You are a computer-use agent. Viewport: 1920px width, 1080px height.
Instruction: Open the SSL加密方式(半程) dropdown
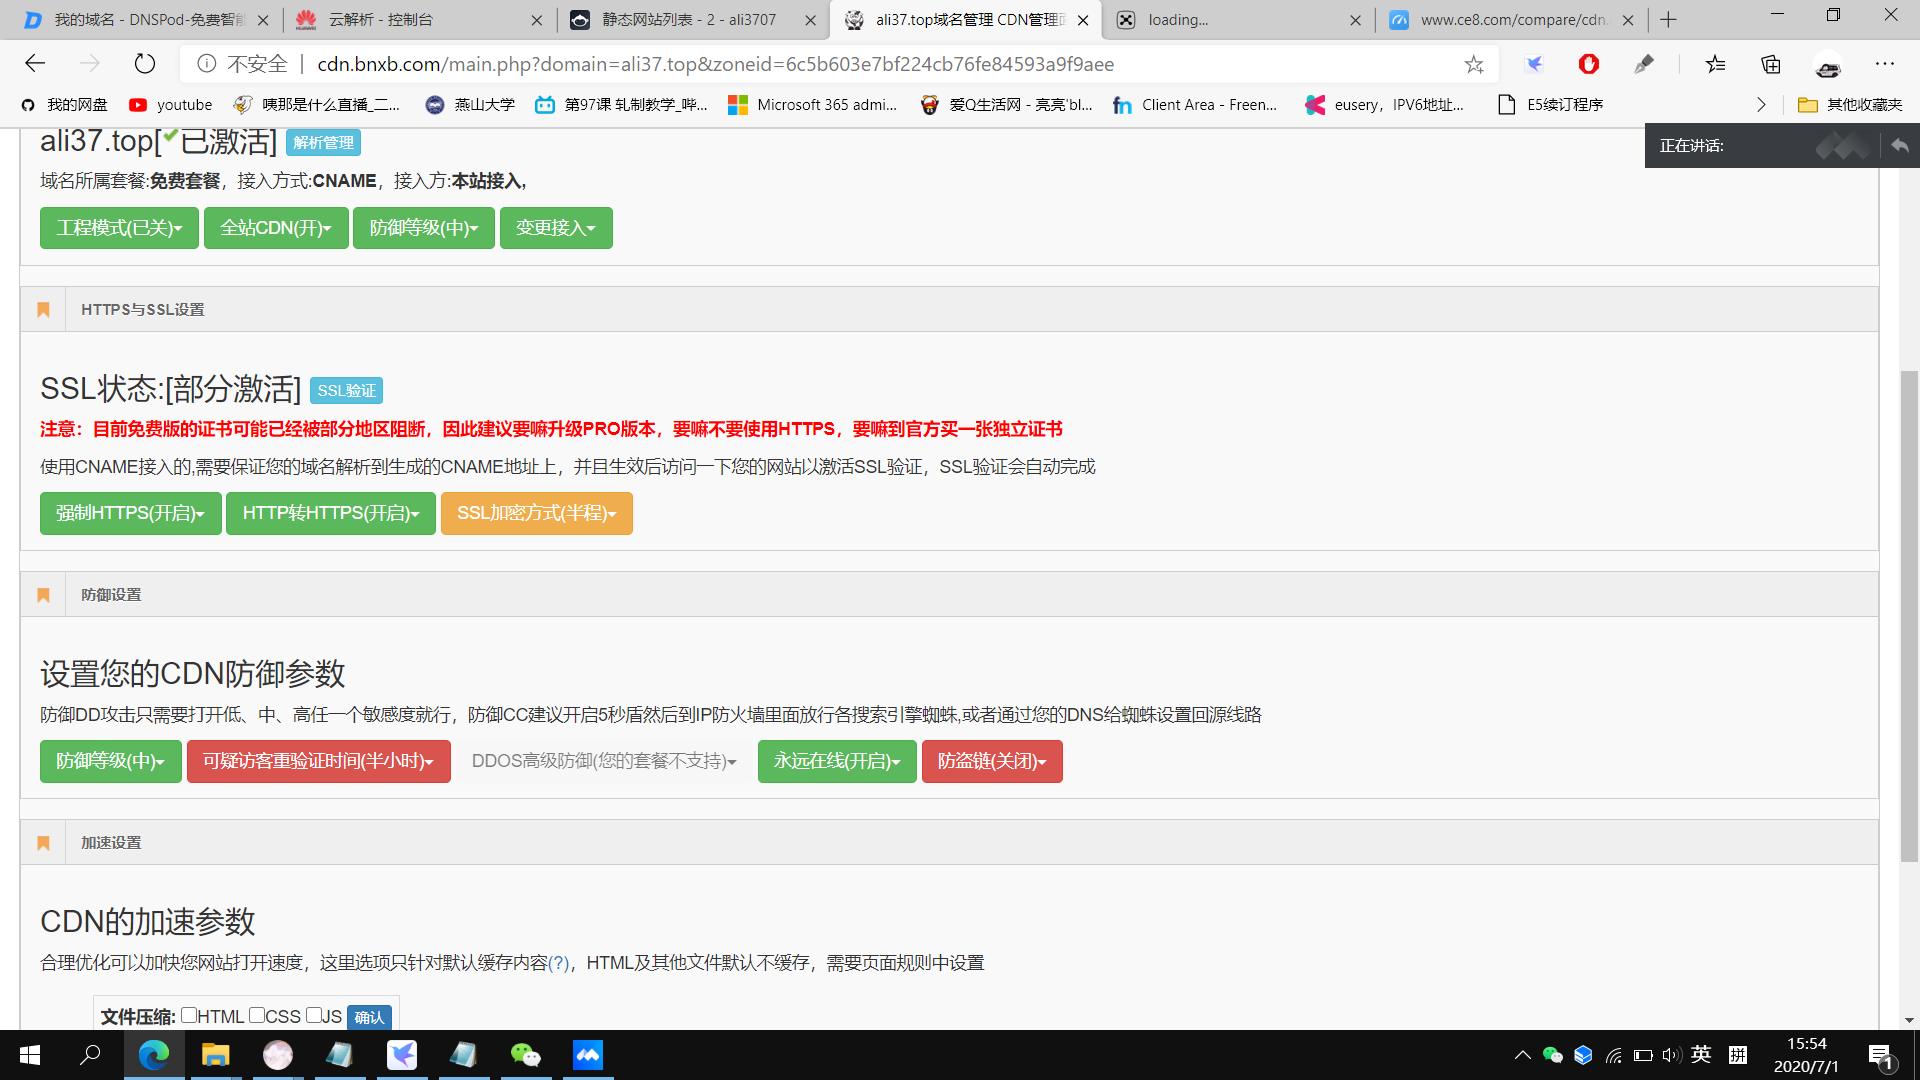point(536,513)
